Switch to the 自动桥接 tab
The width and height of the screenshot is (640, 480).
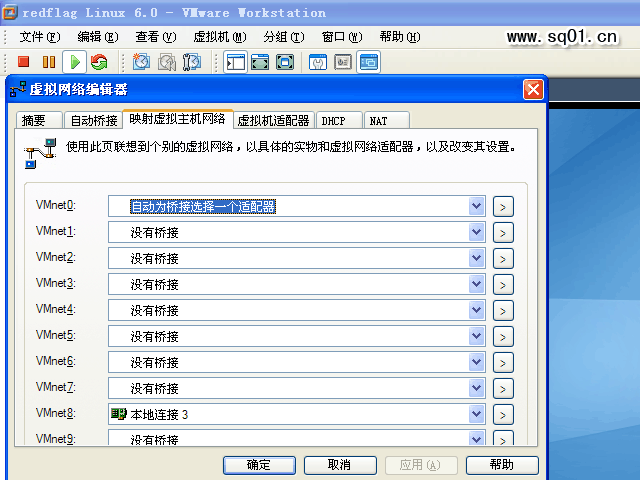[x=94, y=120]
